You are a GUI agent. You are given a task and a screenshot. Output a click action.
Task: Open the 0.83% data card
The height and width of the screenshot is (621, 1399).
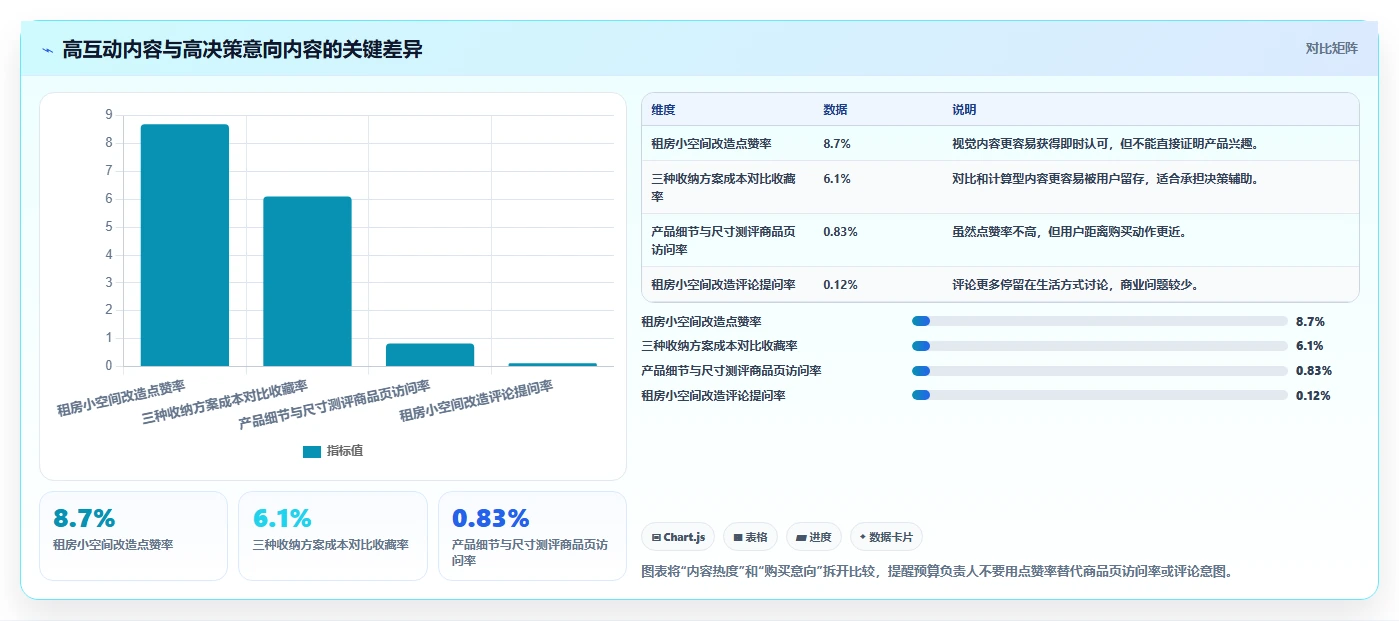[532, 535]
